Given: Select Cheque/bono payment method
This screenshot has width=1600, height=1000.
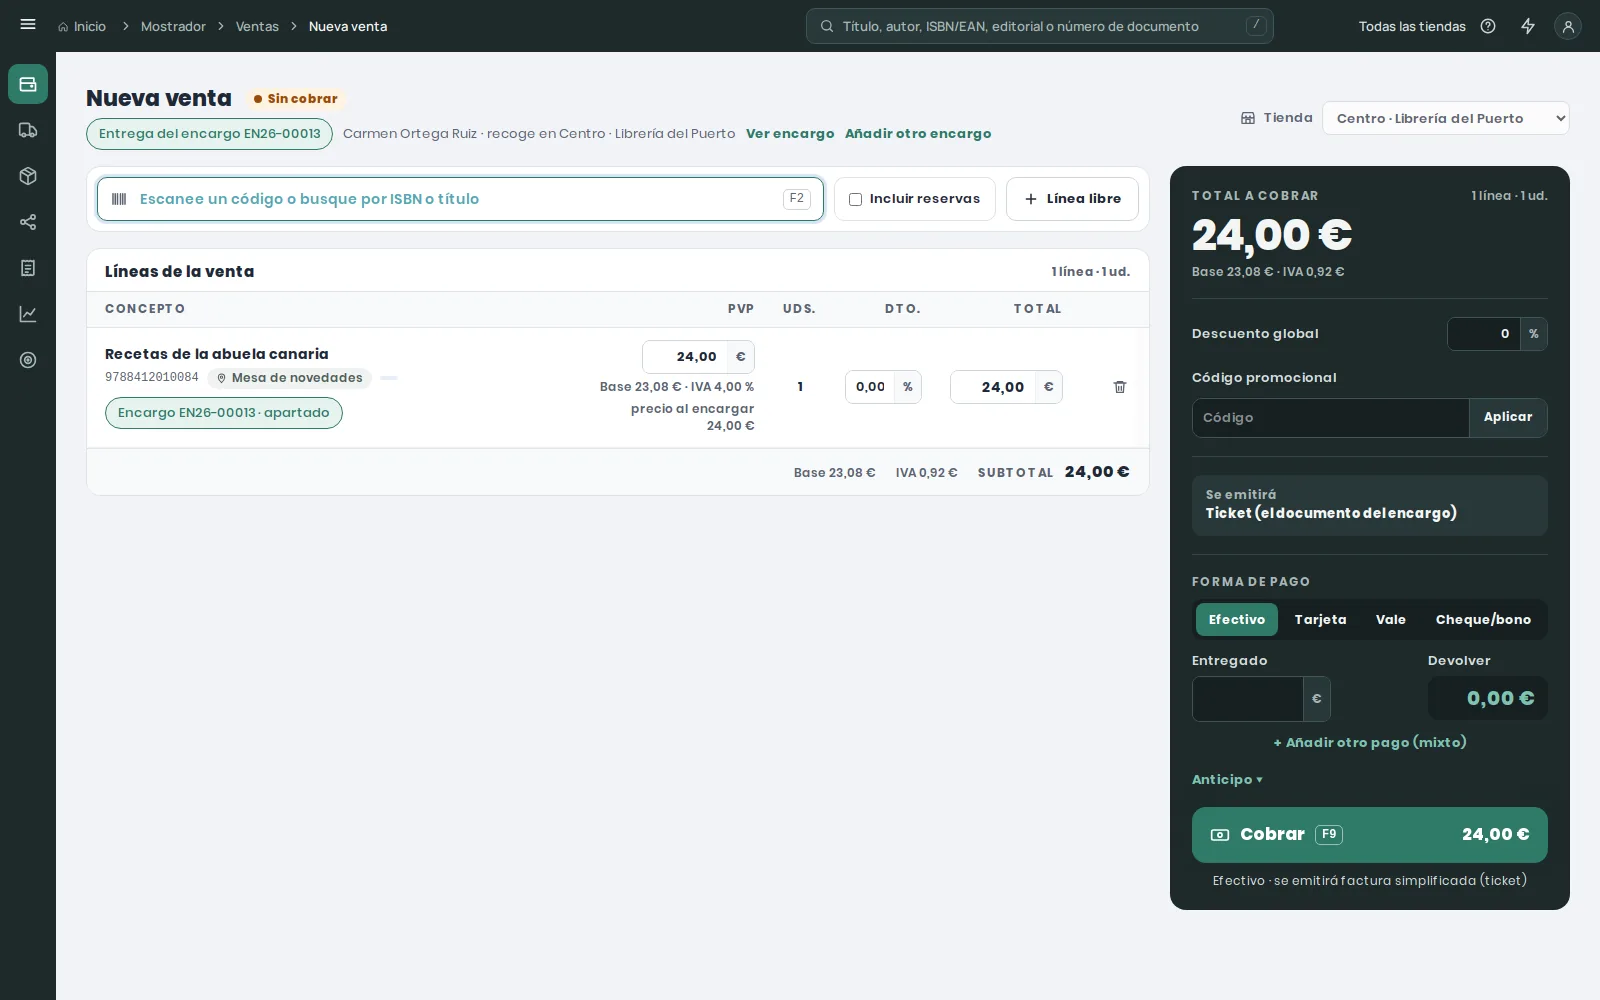Looking at the screenshot, I should pos(1483,620).
